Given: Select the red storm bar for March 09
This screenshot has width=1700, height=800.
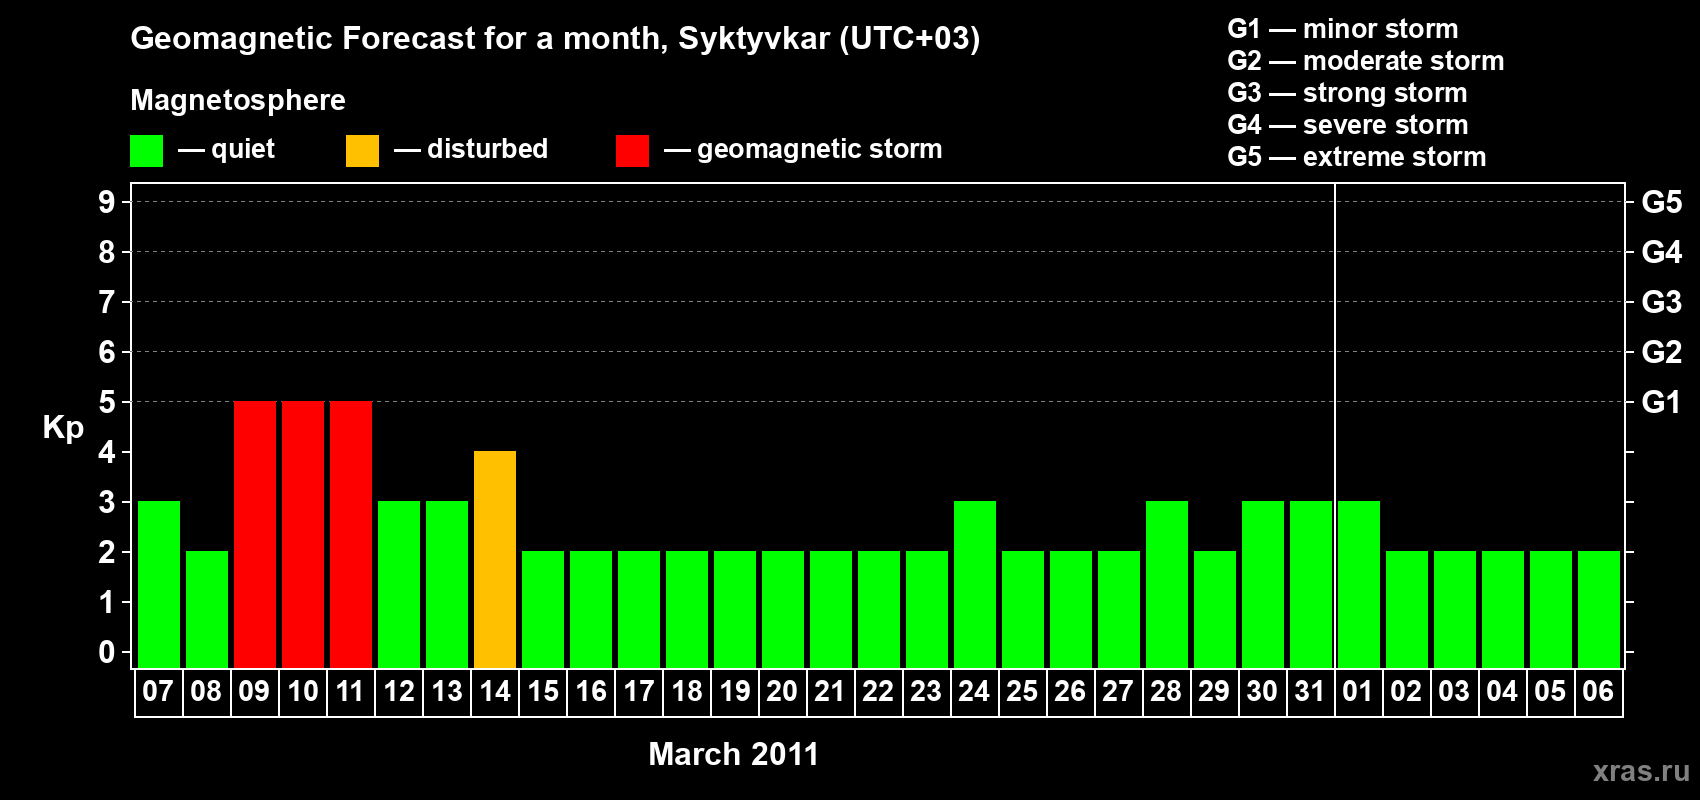Looking at the screenshot, I should point(255,534).
